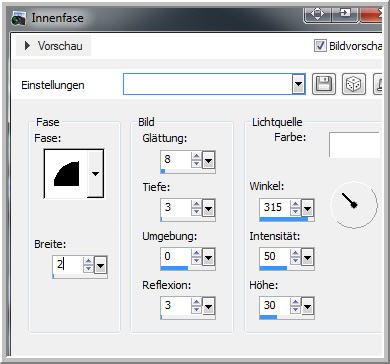Viewport: 390px width, 364px height.
Task: Open the Glättung slider dropdown arrow
Action: pos(209,160)
